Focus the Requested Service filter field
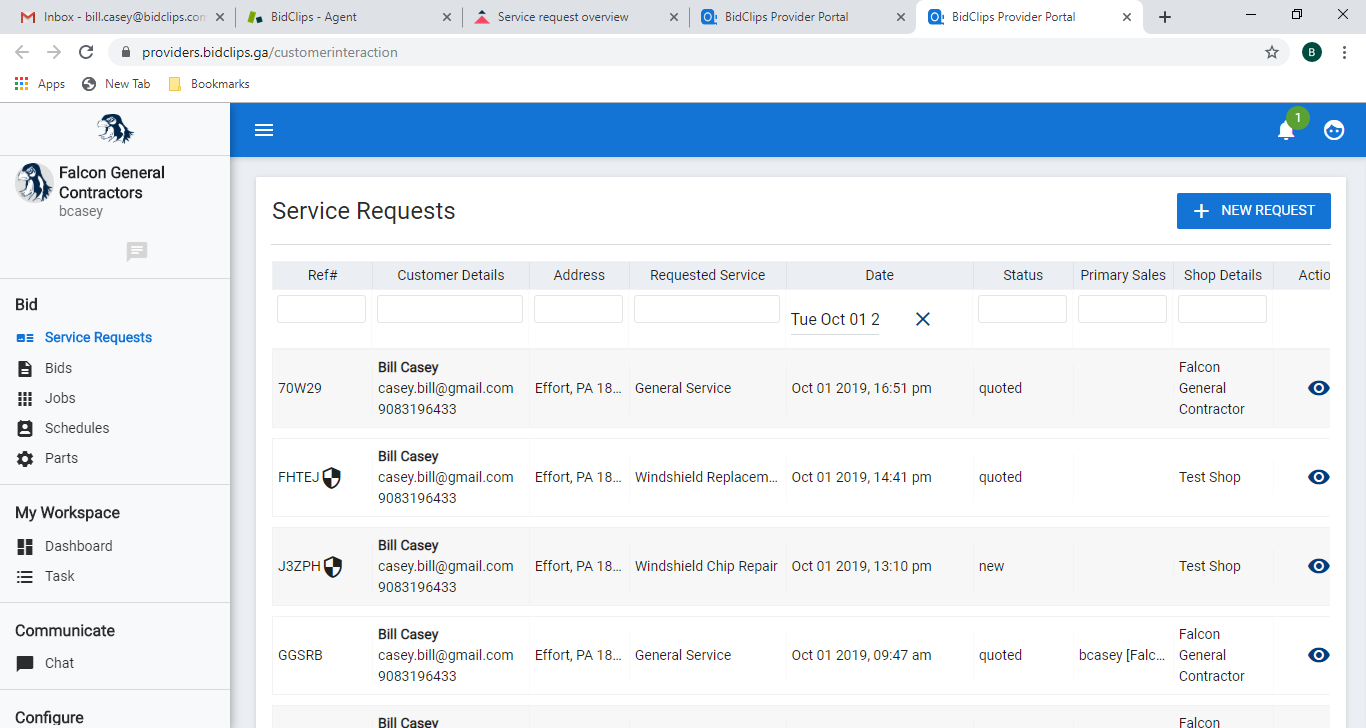This screenshot has width=1366, height=728. click(707, 309)
